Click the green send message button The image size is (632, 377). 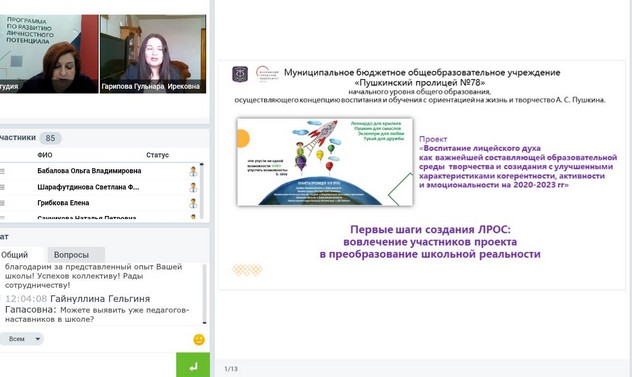193,365
